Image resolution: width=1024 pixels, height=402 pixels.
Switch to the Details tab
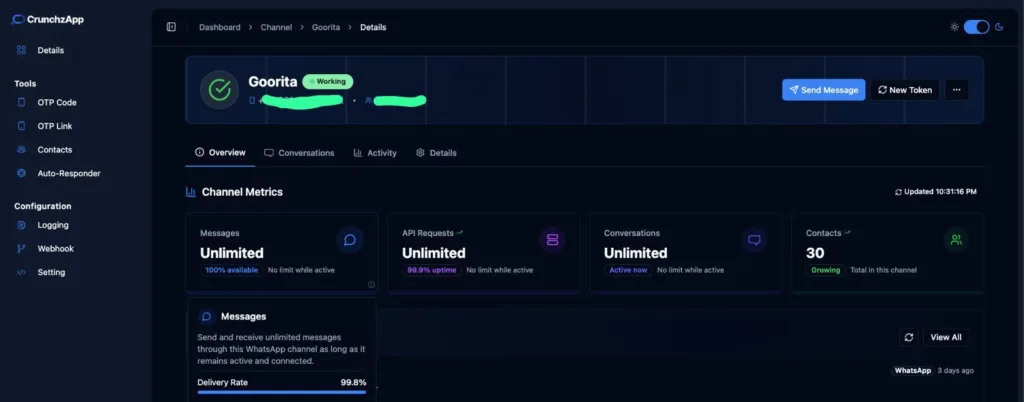pyautogui.click(x=436, y=153)
